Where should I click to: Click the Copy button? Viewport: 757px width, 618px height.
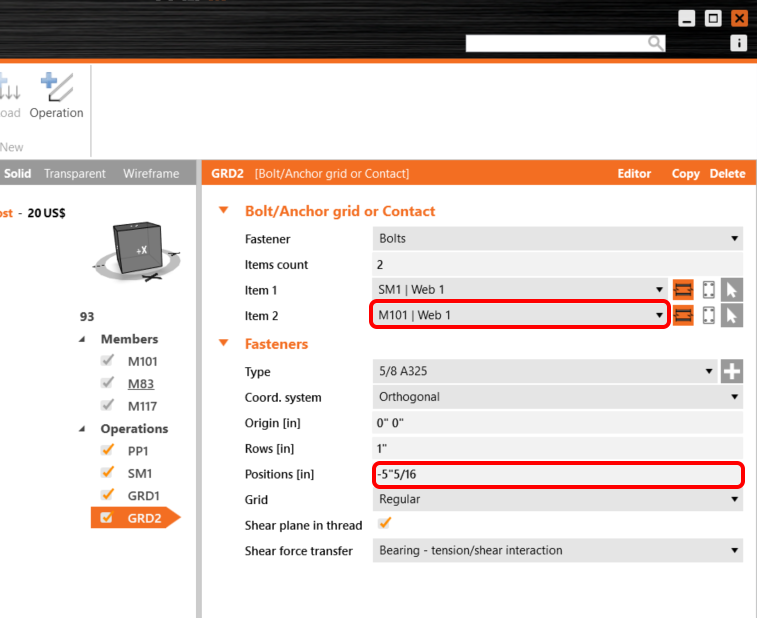[x=686, y=173]
